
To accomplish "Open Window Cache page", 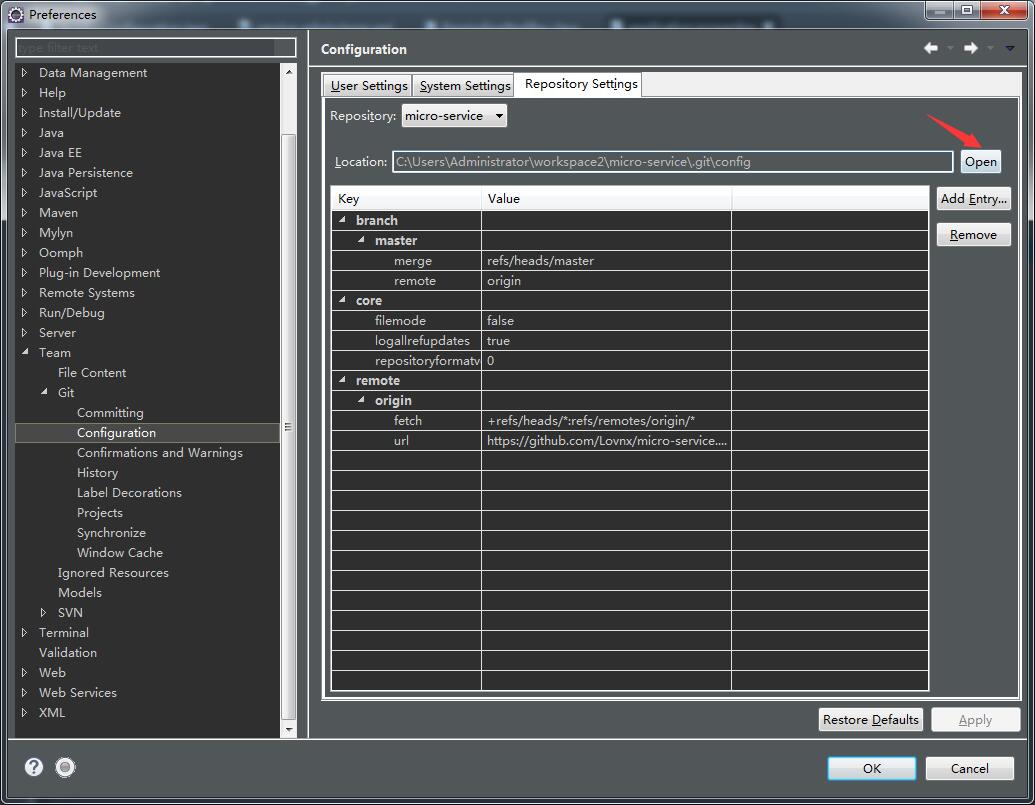I will click(x=119, y=552).
